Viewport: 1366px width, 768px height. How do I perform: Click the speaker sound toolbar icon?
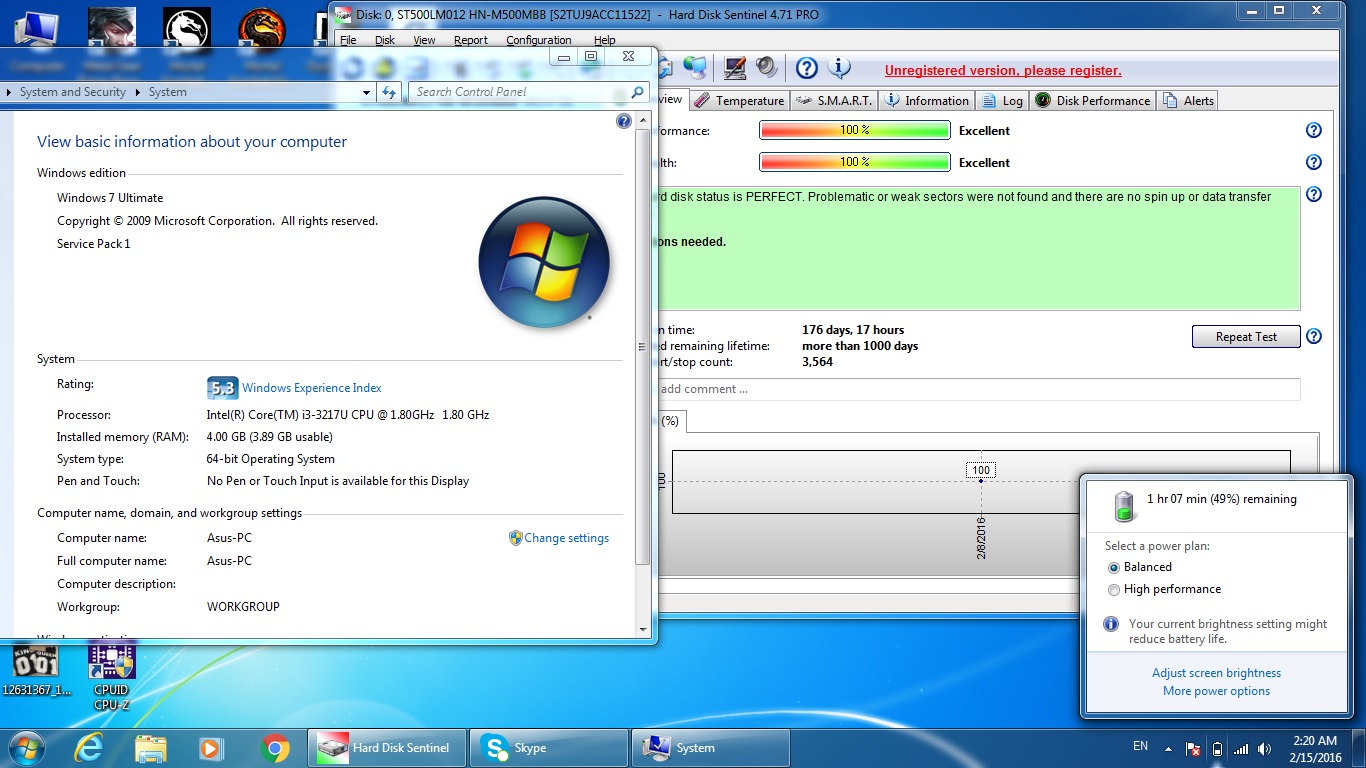click(x=767, y=68)
